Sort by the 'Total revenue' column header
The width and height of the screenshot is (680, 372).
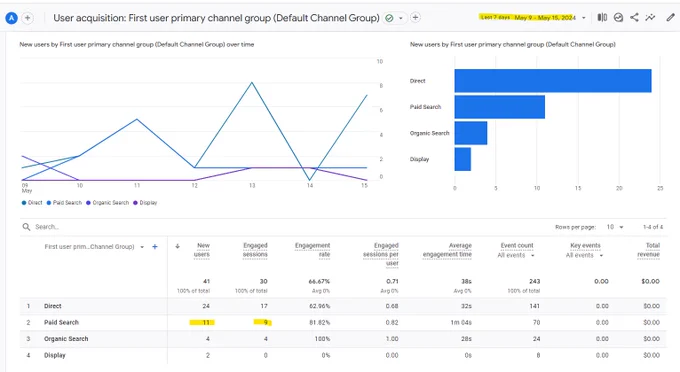click(x=648, y=250)
